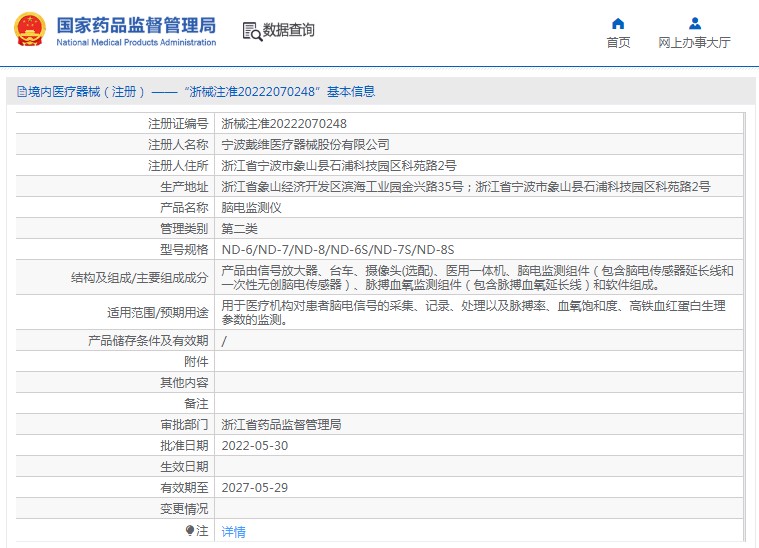Click the 适用范围/预期用途 label
Screen dimensions: 759x548
[158, 313]
